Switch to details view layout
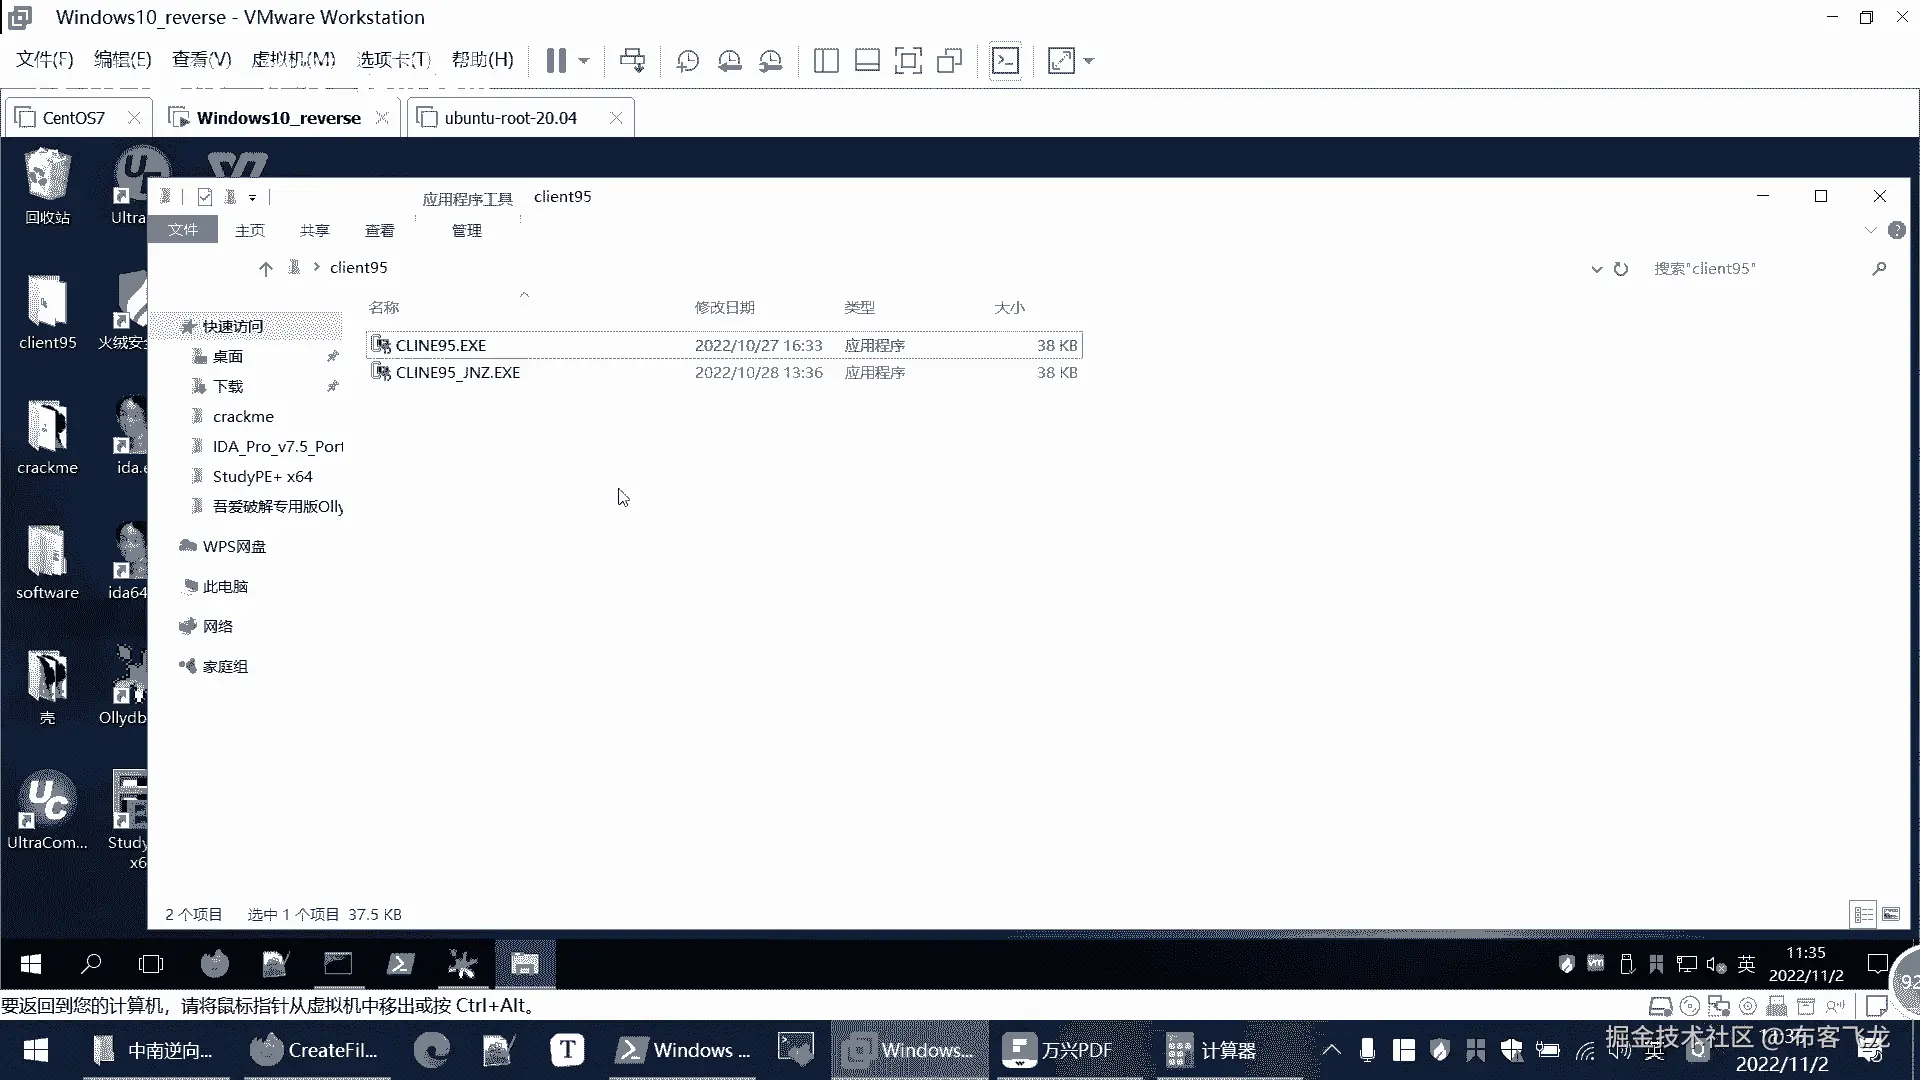This screenshot has width=1920, height=1080. tap(1863, 914)
